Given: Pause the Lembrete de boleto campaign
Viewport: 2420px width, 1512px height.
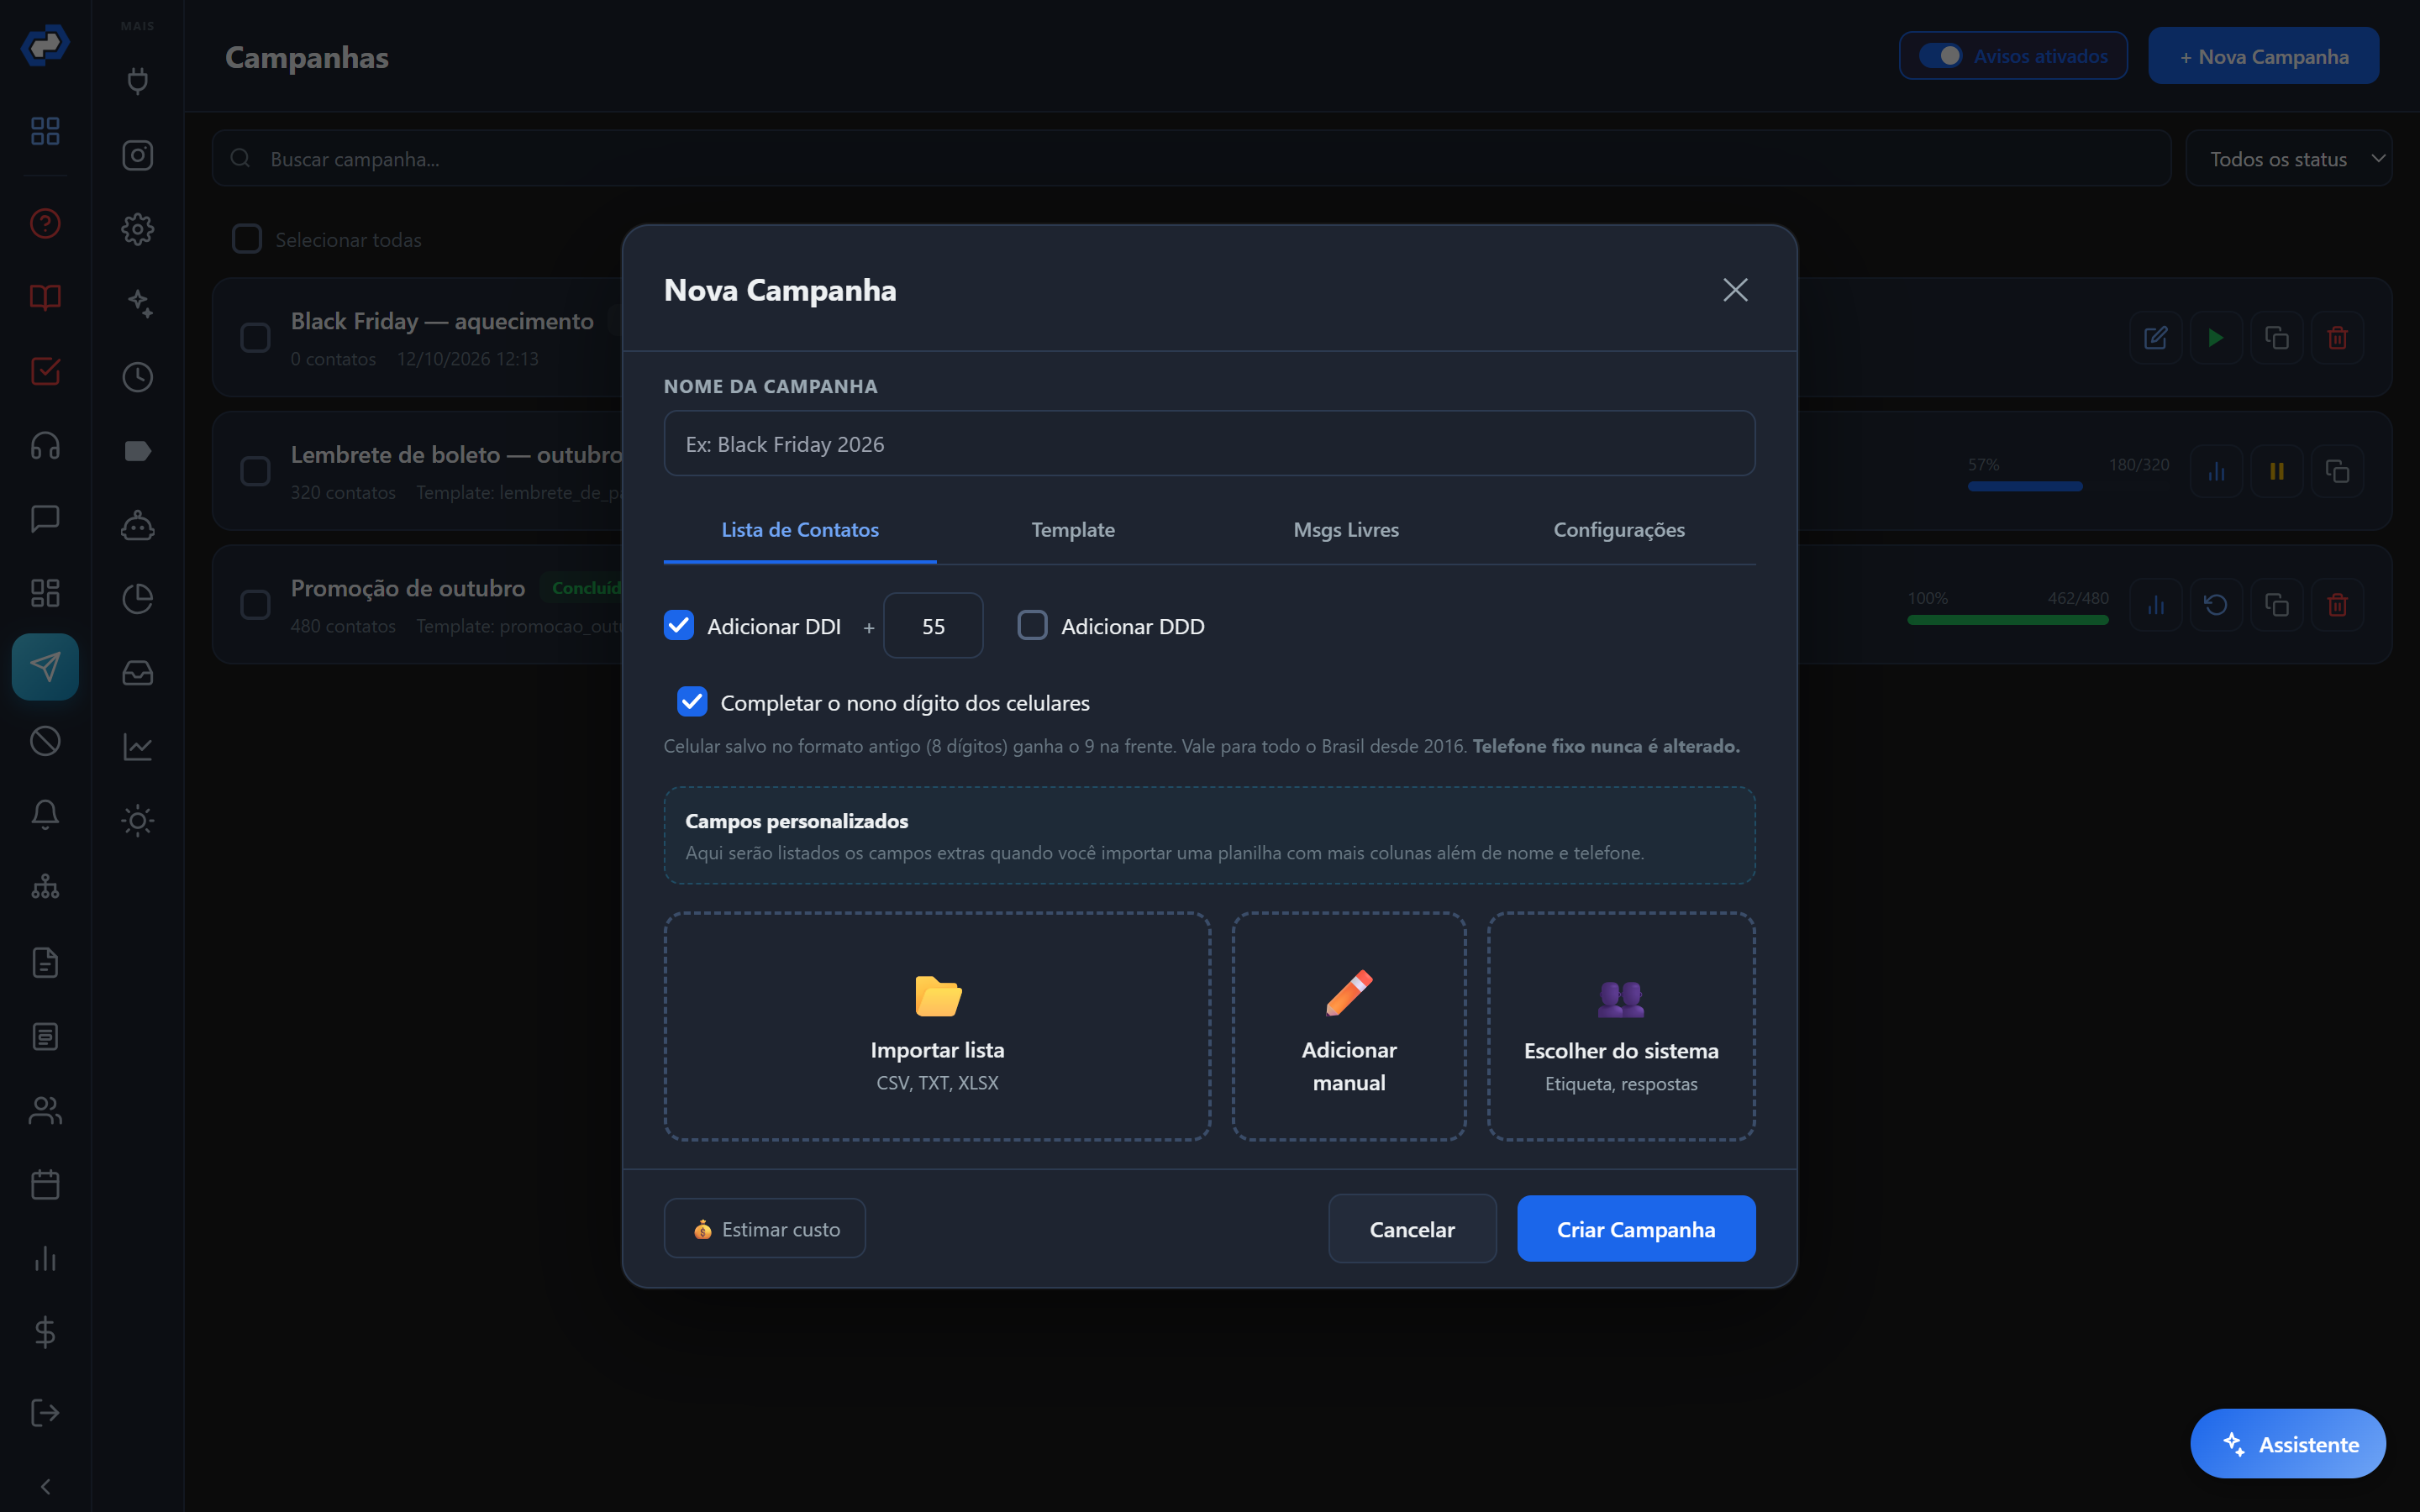Looking at the screenshot, I should coord(2277,471).
